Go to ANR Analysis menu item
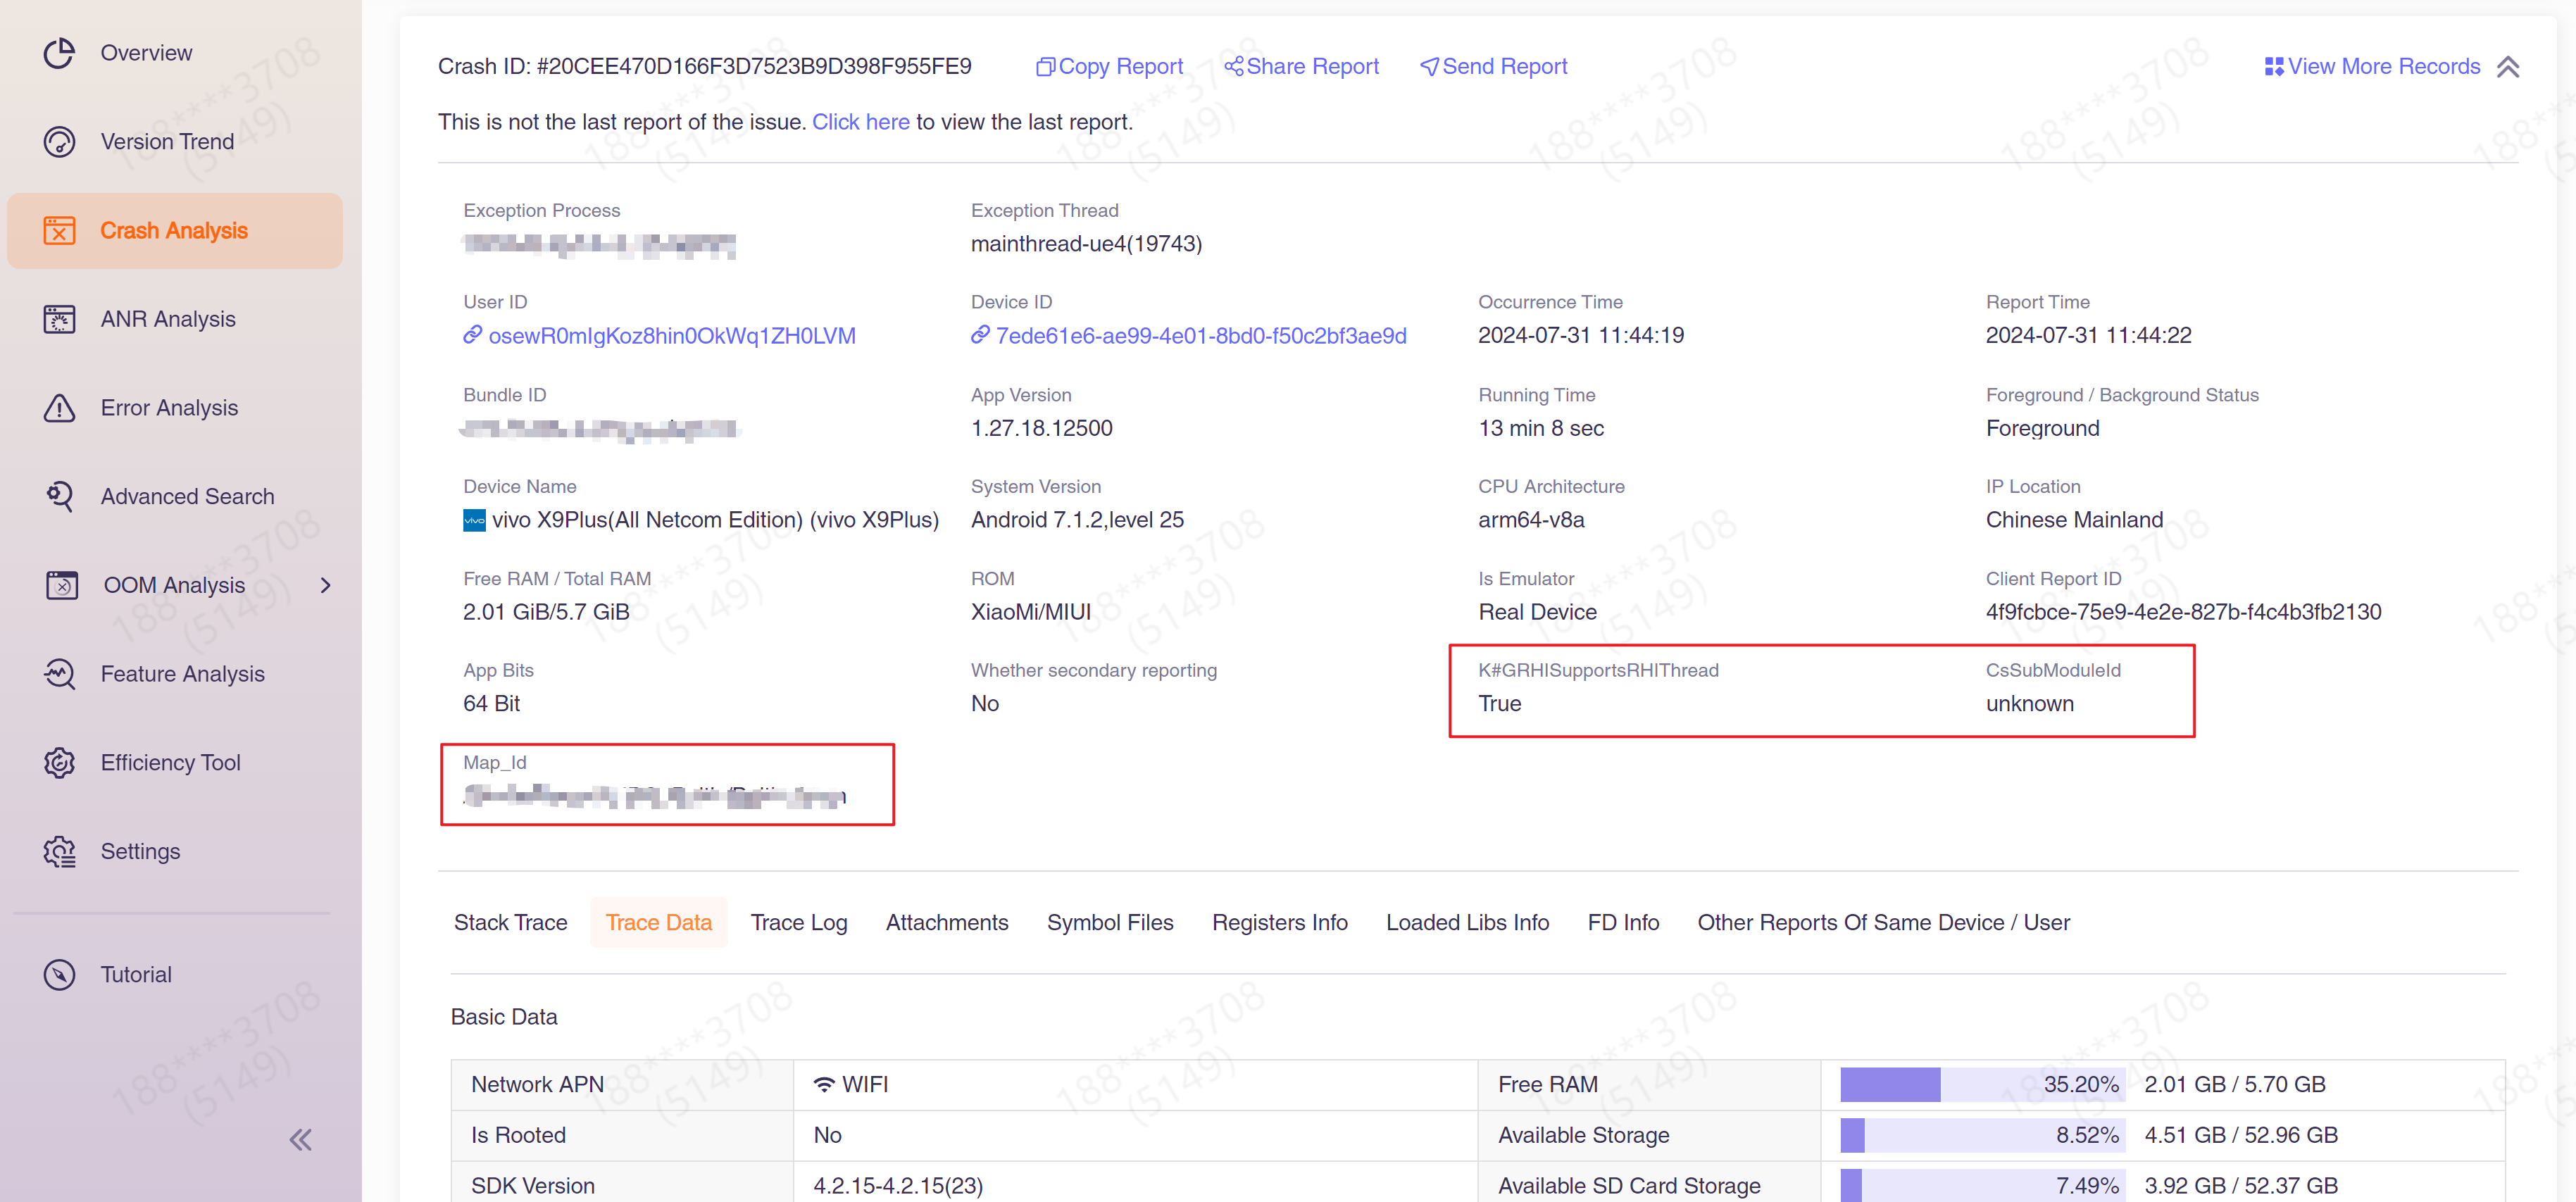Screen dimensions: 2576x1202 click(x=168, y=319)
